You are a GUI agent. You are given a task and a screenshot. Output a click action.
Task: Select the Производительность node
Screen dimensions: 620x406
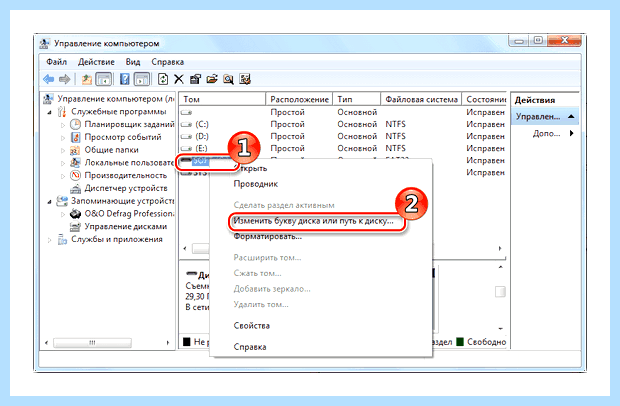tap(126, 175)
